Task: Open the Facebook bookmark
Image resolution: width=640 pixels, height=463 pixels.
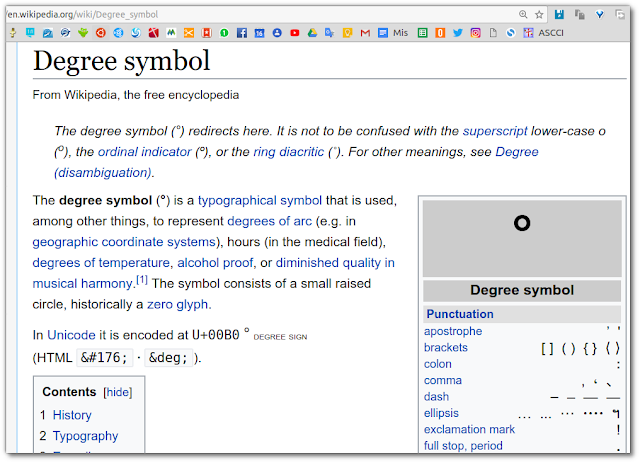Action: click(242, 33)
